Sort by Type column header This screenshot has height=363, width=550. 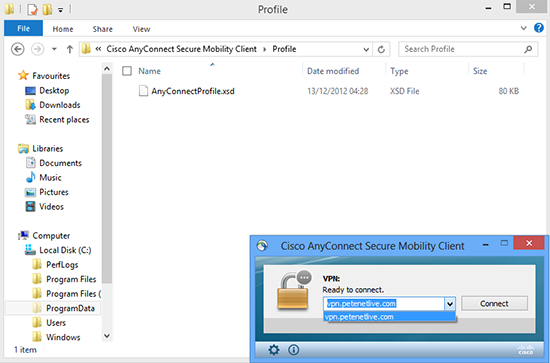click(399, 71)
